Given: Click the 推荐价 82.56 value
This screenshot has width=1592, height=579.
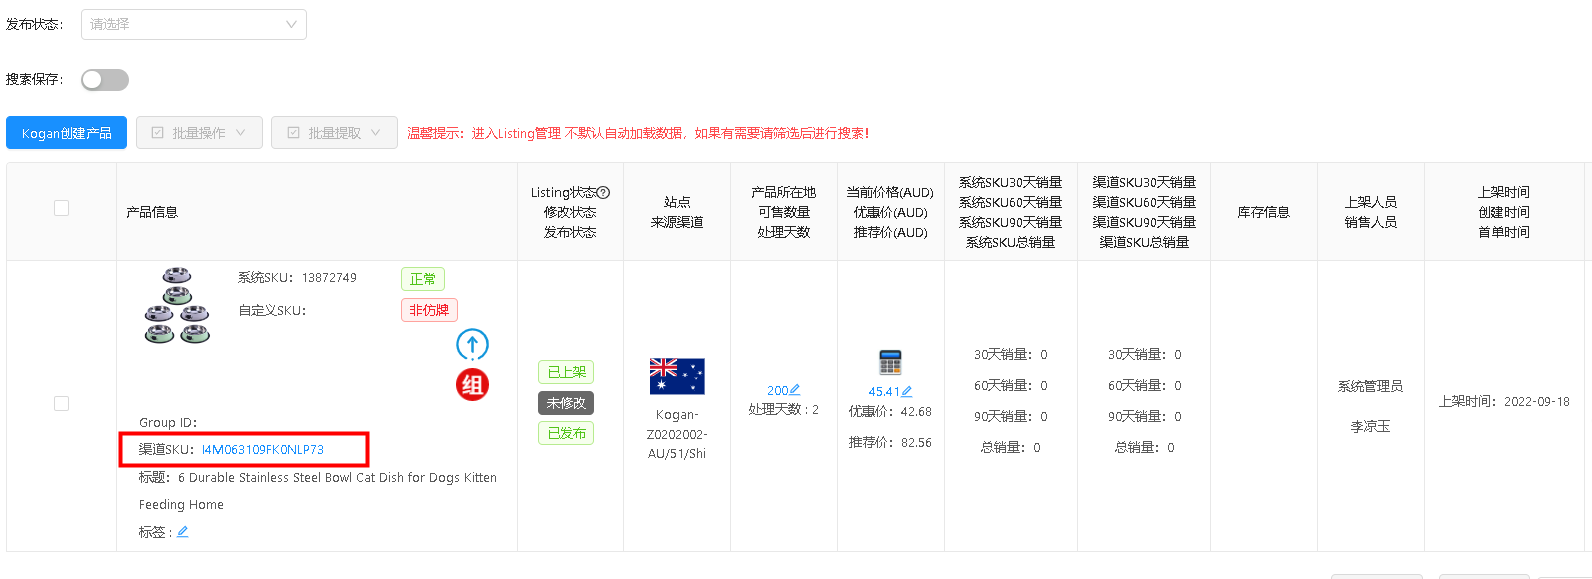Looking at the screenshot, I should (x=915, y=442).
